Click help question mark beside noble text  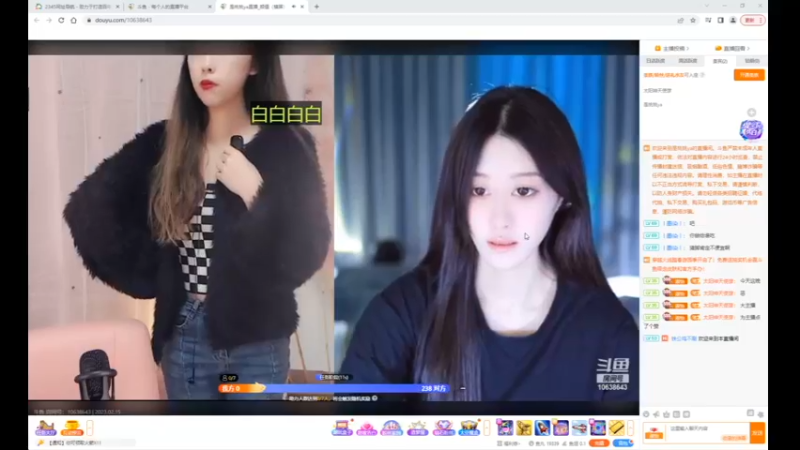point(703,75)
